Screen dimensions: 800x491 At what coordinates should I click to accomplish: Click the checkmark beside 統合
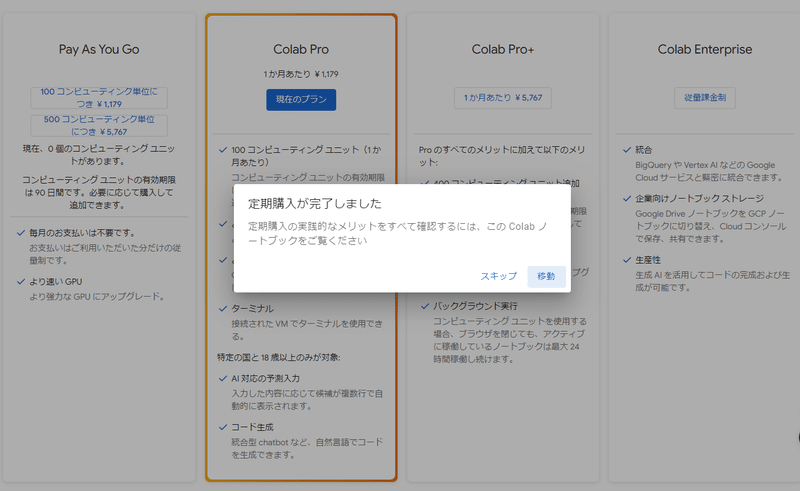click(627, 150)
